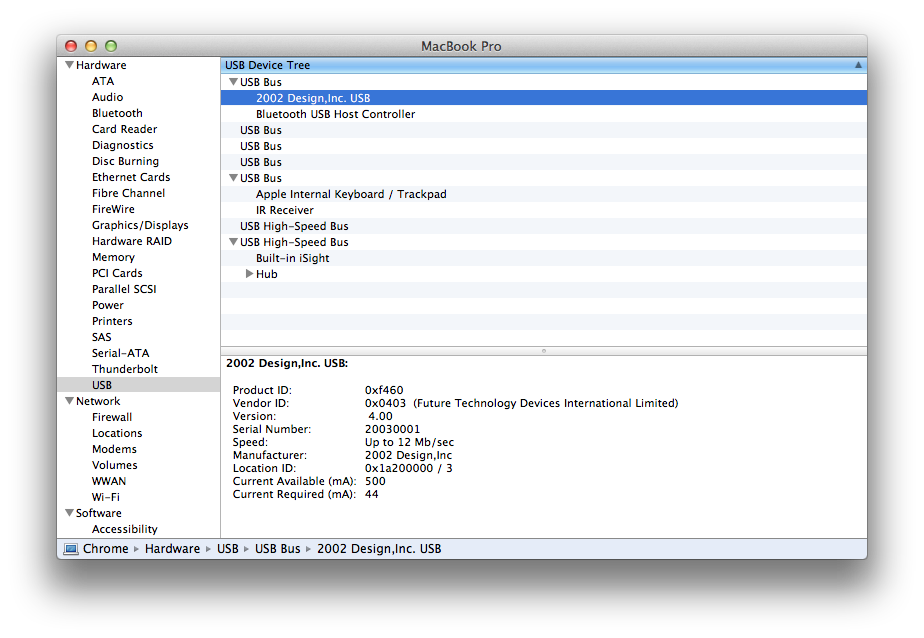This screenshot has height=638, width=924.
Task: Open the Memory hardware category
Action: tap(113, 257)
